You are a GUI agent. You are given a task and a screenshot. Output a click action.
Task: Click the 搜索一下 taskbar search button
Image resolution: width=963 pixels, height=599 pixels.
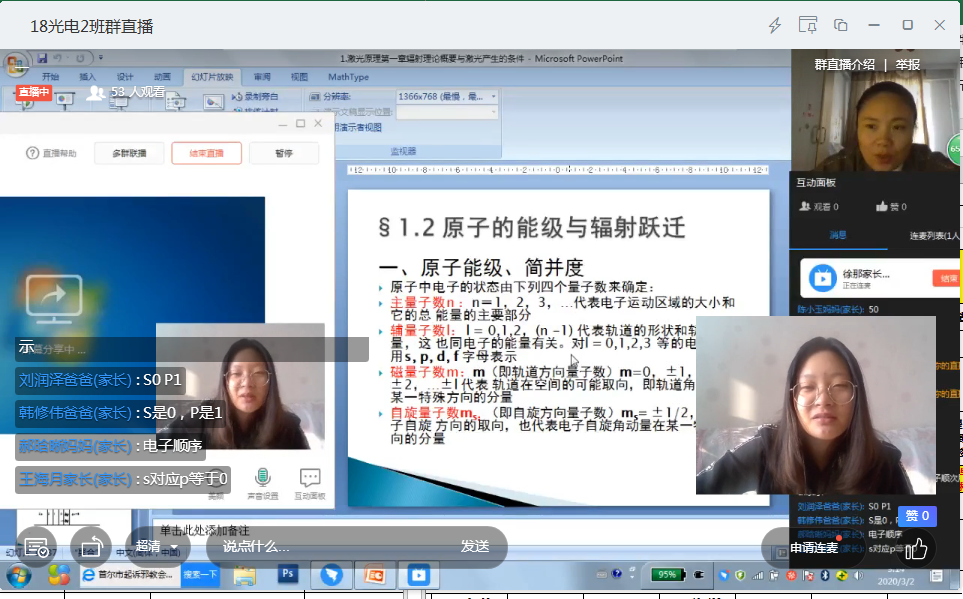(x=200, y=575)
